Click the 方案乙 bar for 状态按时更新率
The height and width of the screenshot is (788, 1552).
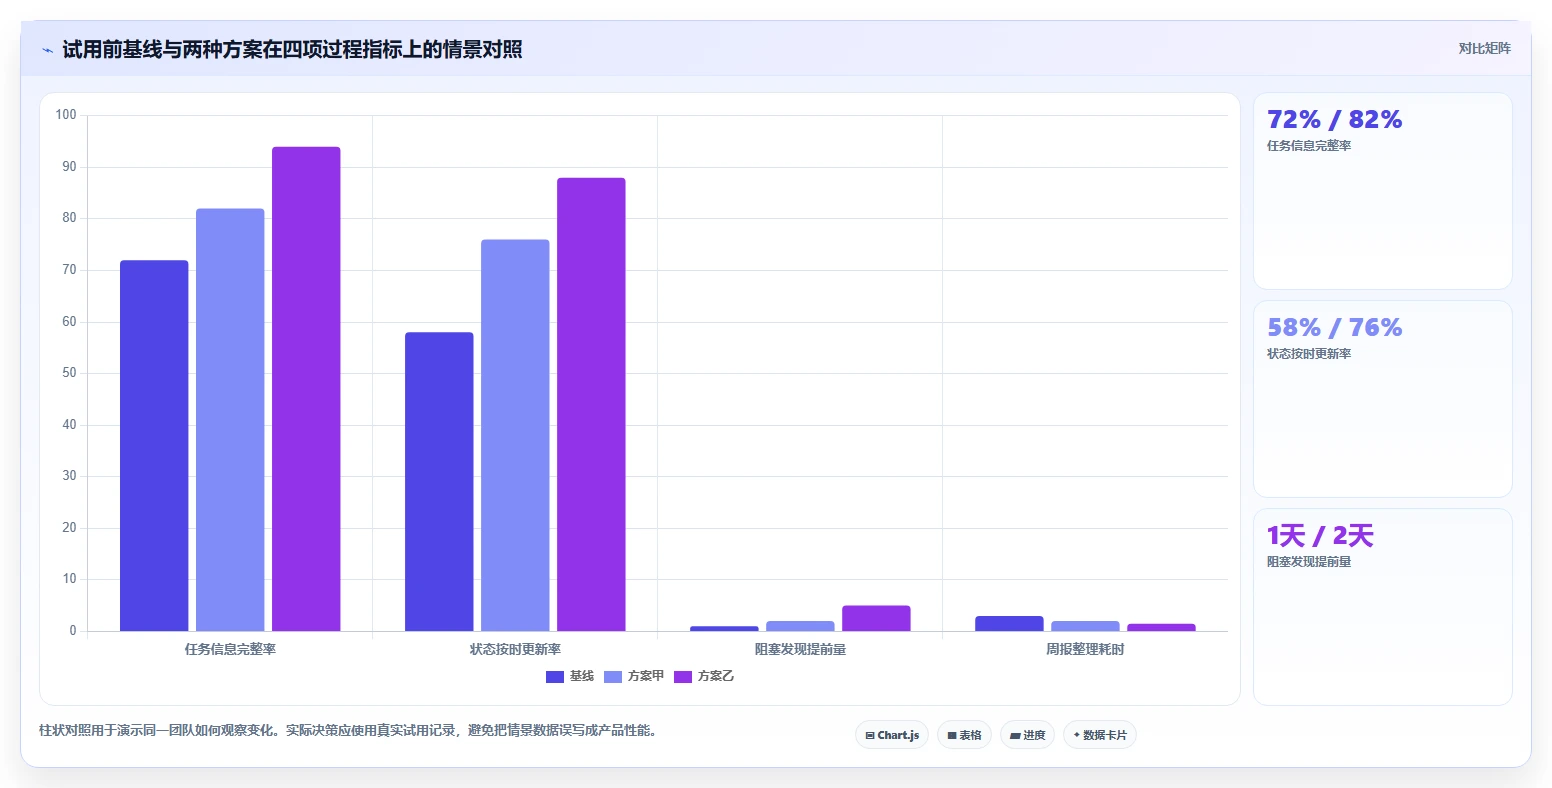(x=591, y=404)
